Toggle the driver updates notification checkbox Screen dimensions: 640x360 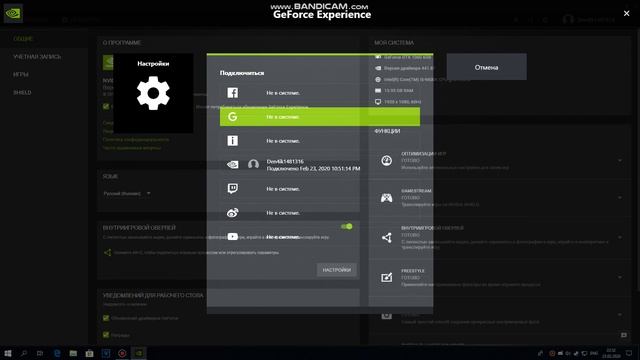(106, 318)
